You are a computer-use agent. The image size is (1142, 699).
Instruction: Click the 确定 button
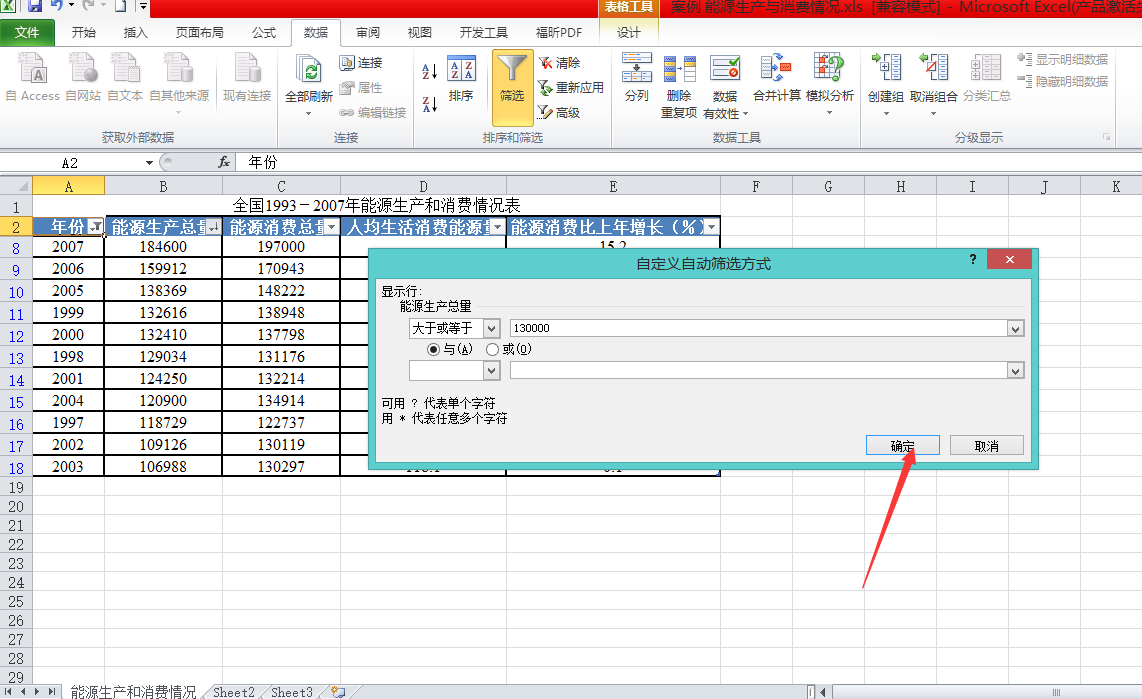902,446
